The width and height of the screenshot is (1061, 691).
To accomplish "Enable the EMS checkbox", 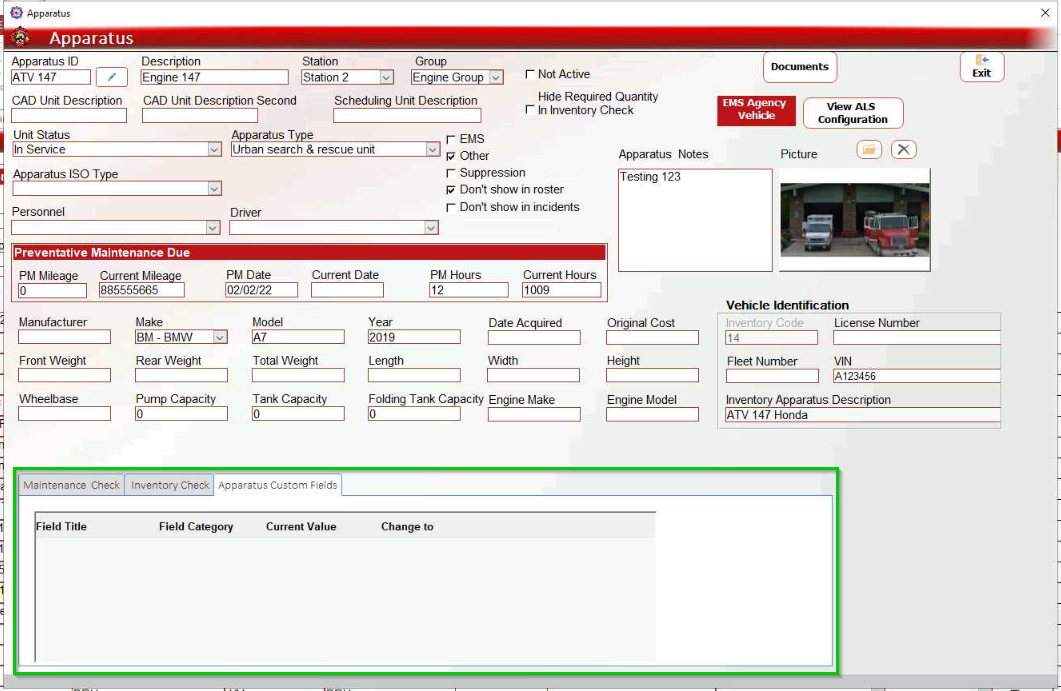I will (x=451, y=139).
